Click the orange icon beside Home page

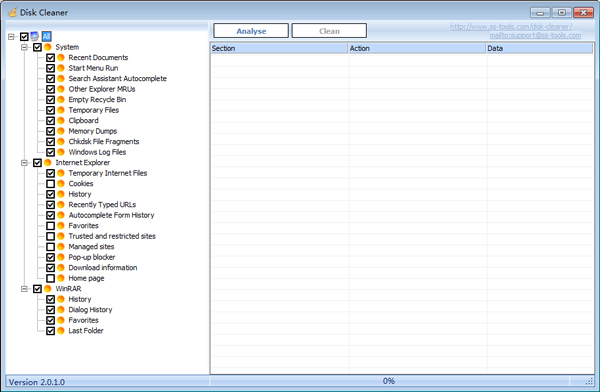coord(60,278)
